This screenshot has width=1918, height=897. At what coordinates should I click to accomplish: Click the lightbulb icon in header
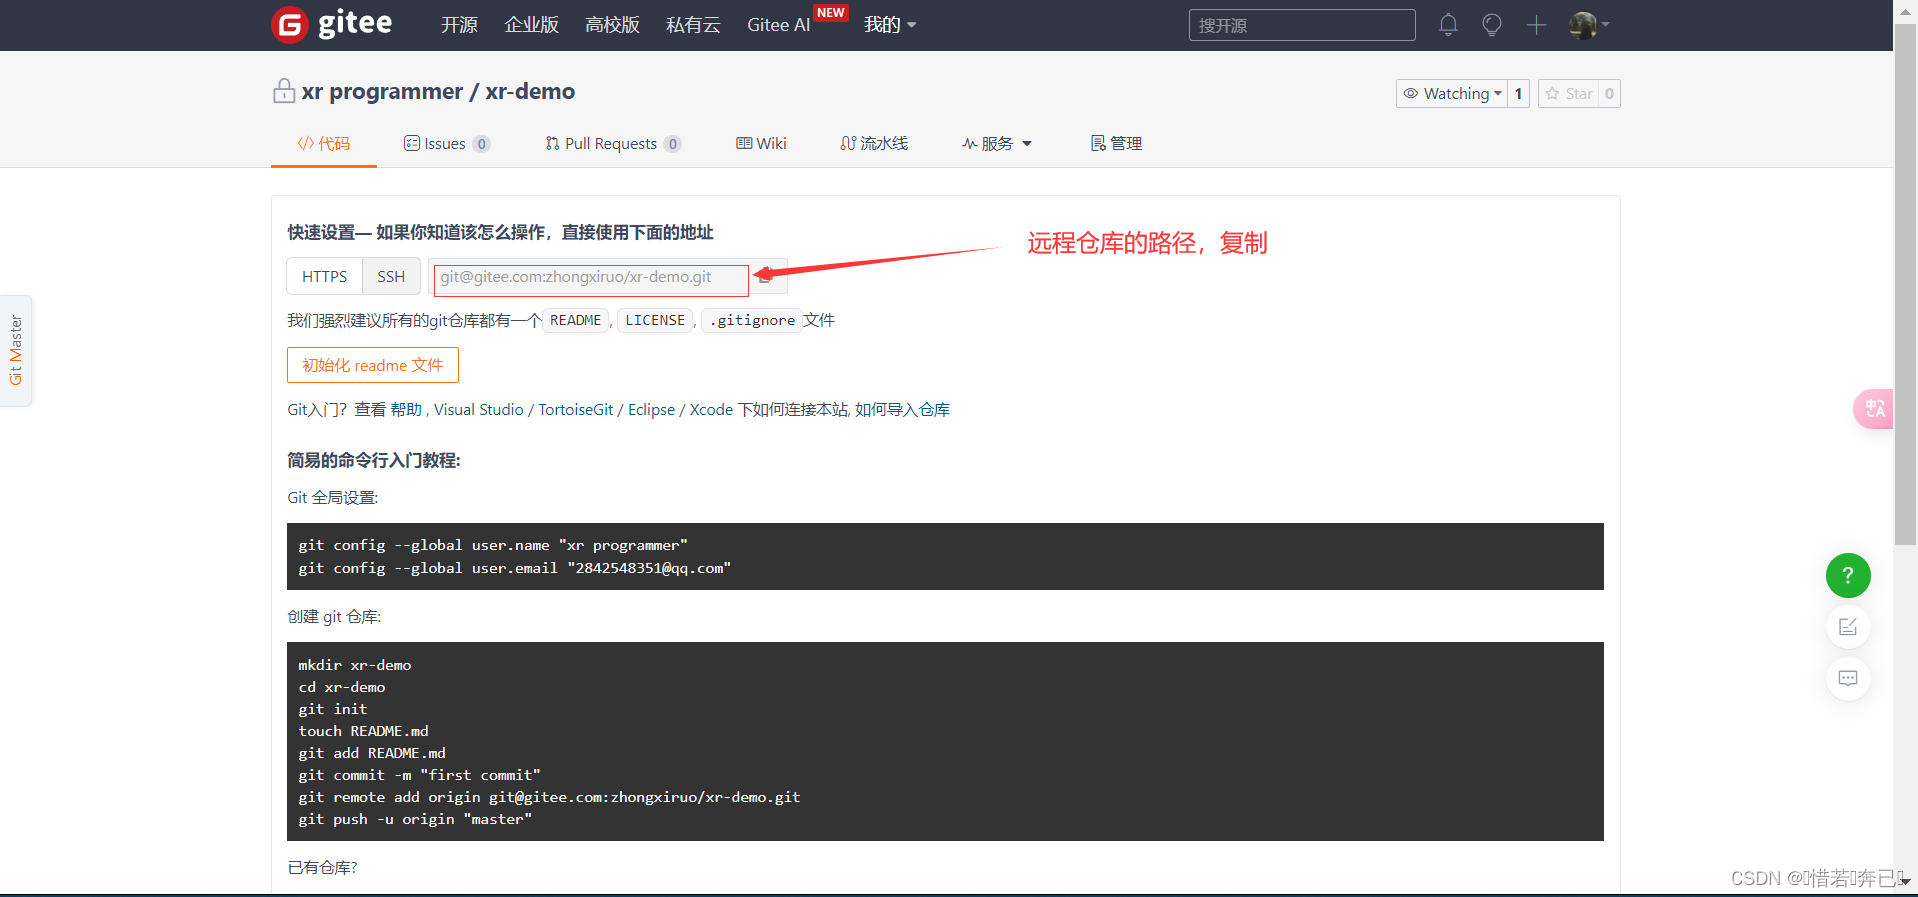(x=1492, y=24)
